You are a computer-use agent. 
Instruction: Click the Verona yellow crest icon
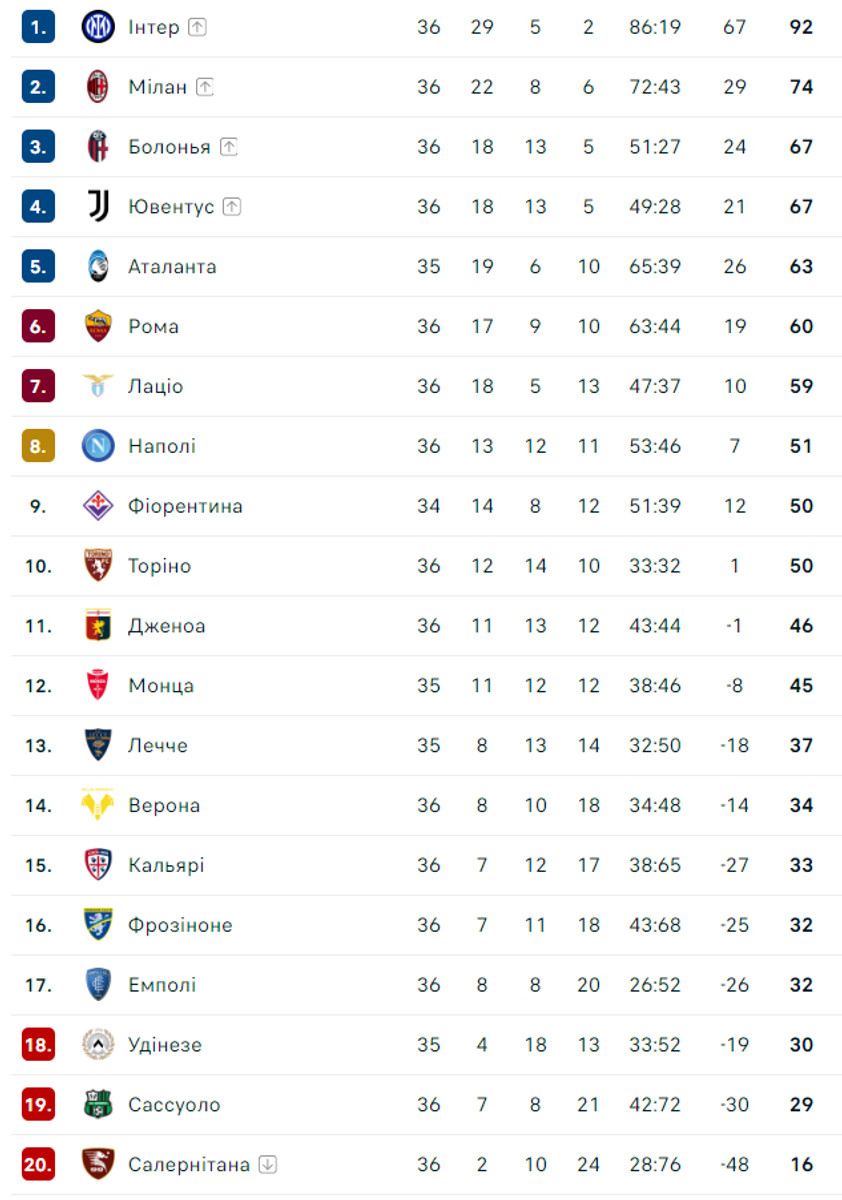pyautogui.click(x=98, y=805)
